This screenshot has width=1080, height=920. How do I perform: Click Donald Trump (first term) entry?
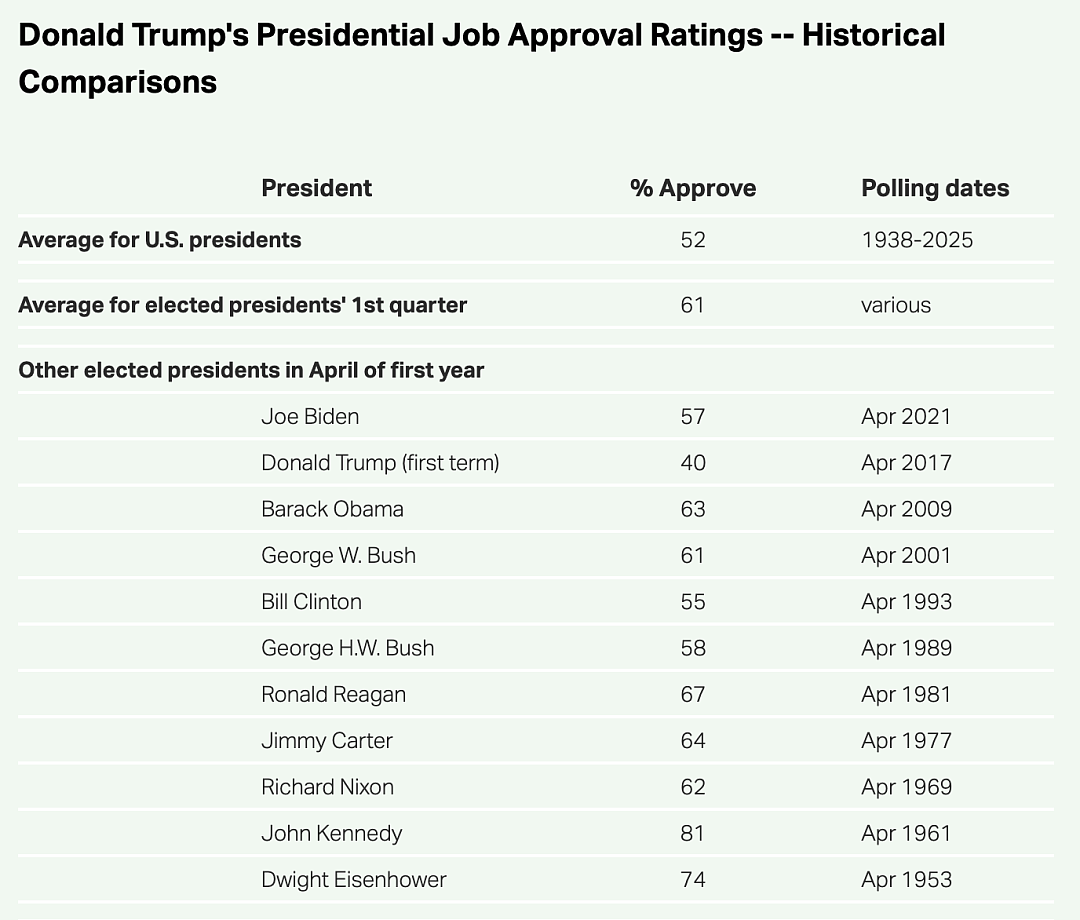click(380, 463)
